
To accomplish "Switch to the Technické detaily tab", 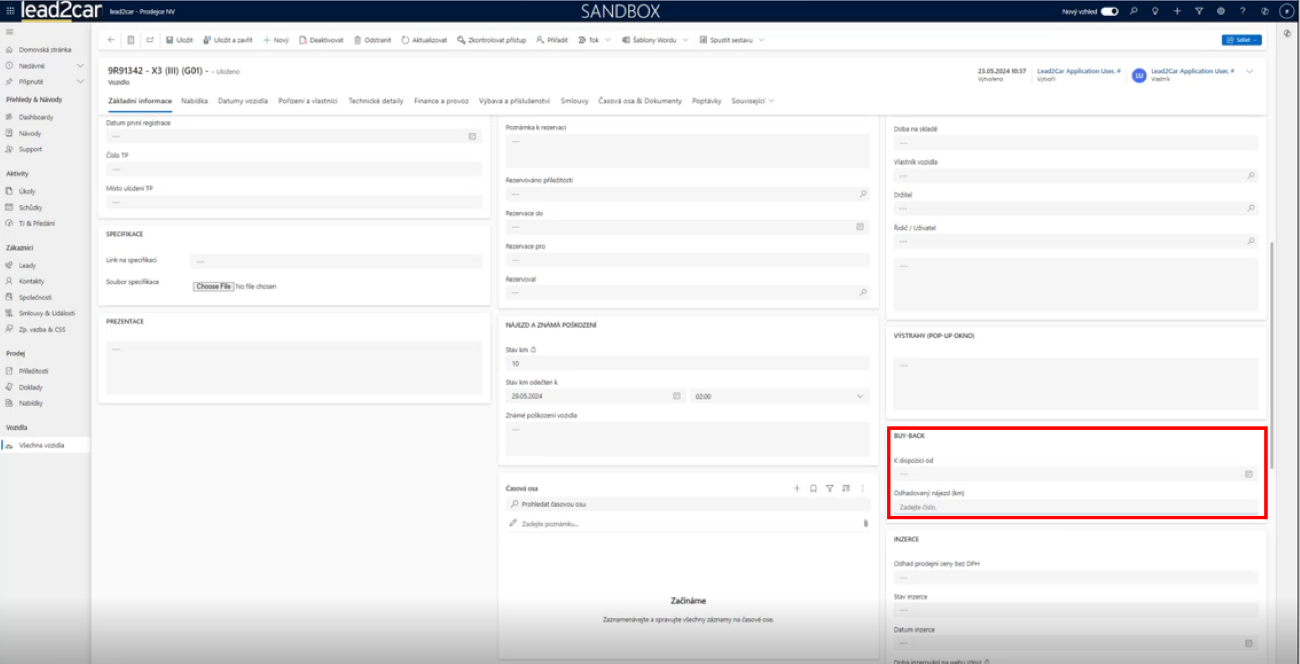I will (x=376, y=101).
